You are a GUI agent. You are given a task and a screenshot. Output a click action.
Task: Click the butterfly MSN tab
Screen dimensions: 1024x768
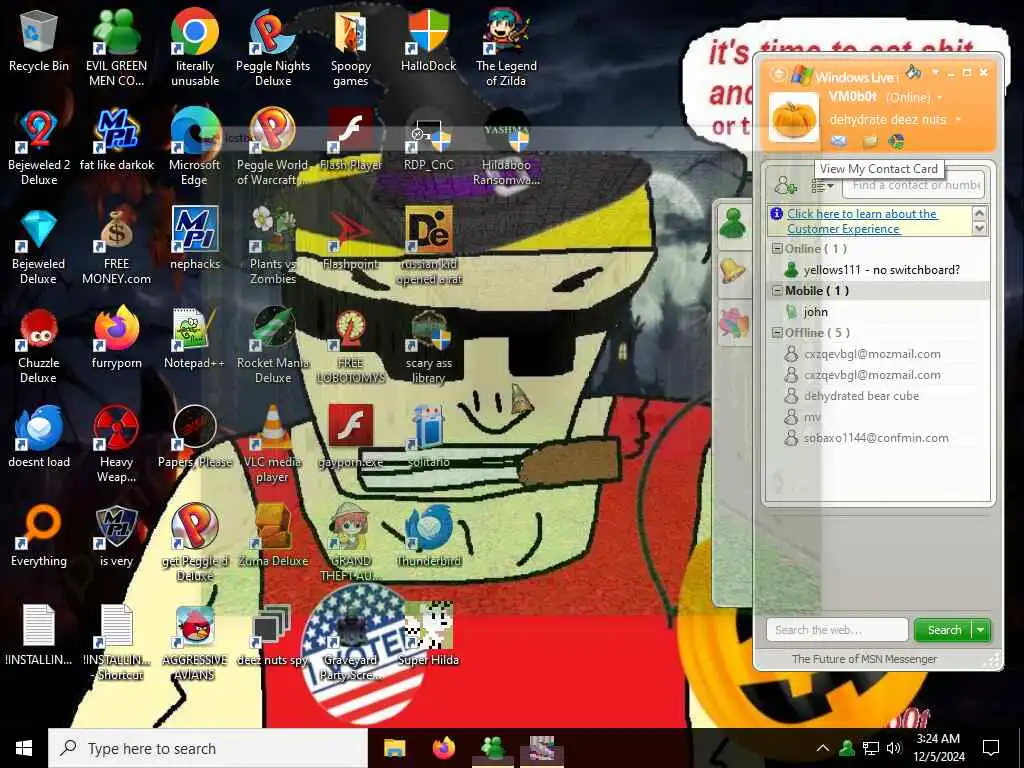[733, 321]
